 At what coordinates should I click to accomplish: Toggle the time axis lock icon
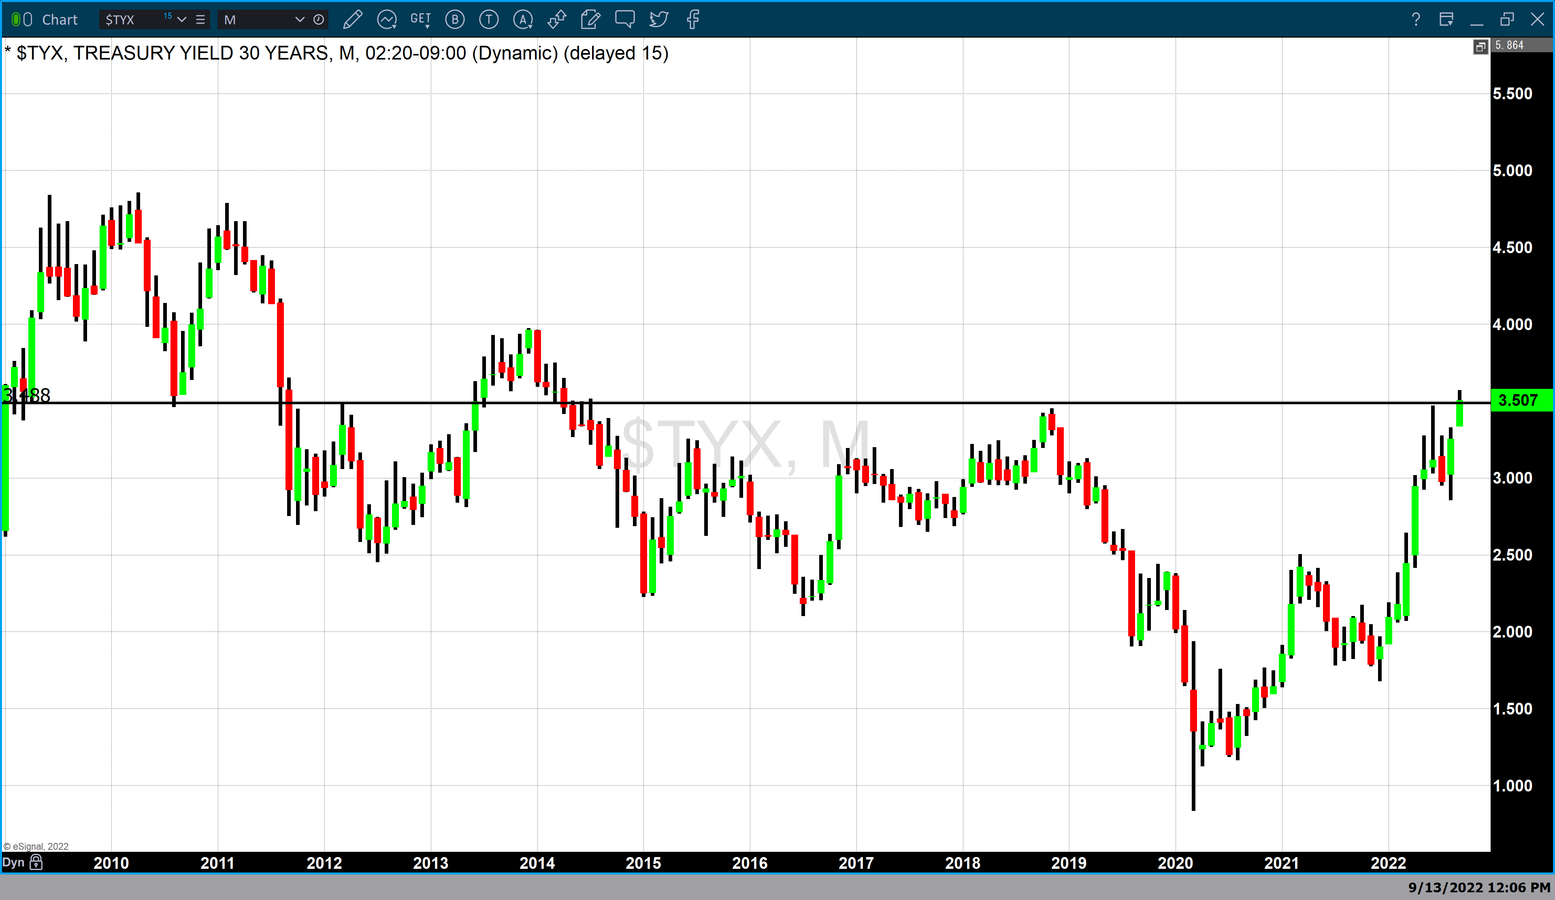(37, 862)
